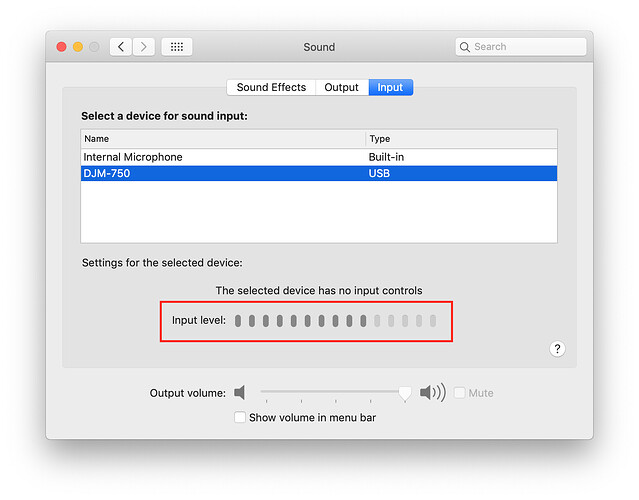Image resolution: width=639 pixels, height=500 pixels.
Task: Click the Name column header
Action: (222, 139)
